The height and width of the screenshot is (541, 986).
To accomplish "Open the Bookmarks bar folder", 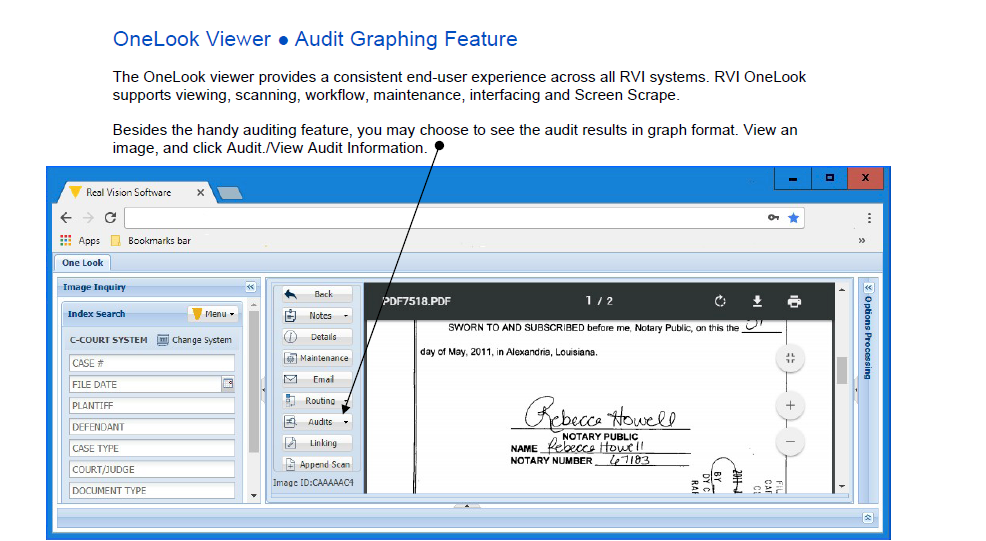I will (151, 240).
